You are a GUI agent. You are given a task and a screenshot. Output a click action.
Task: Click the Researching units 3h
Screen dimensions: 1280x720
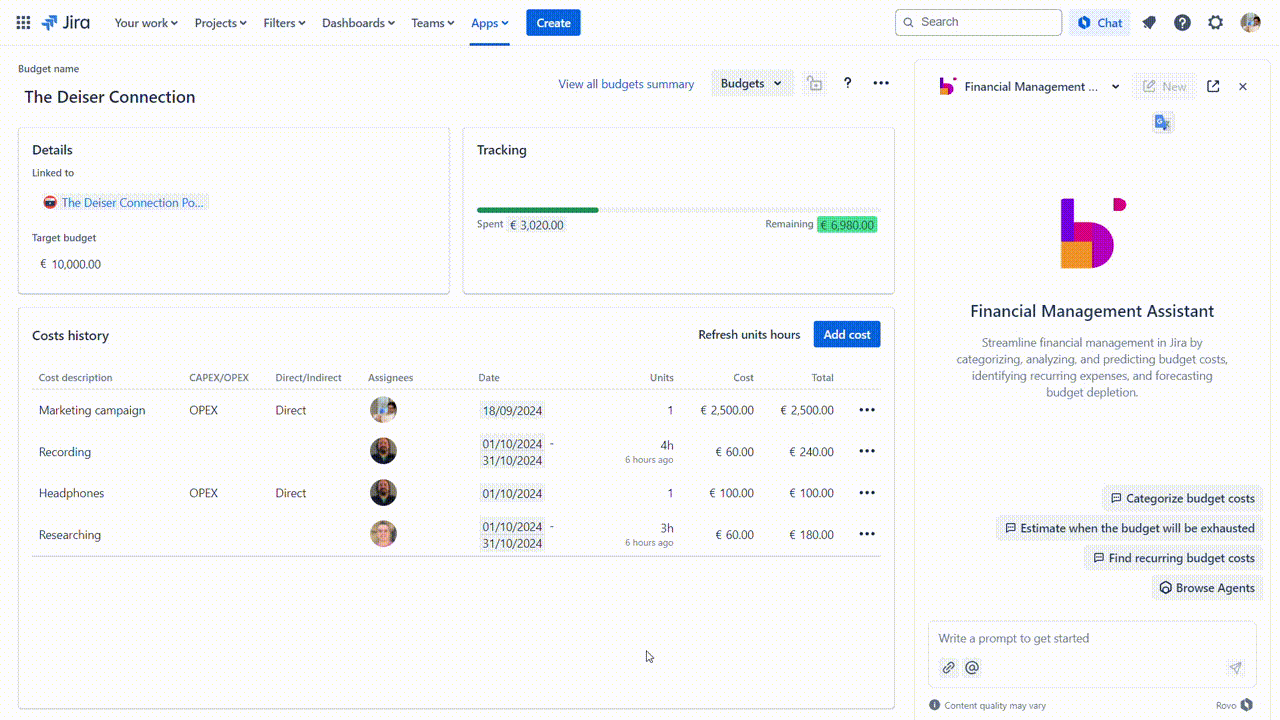point(666,528)
